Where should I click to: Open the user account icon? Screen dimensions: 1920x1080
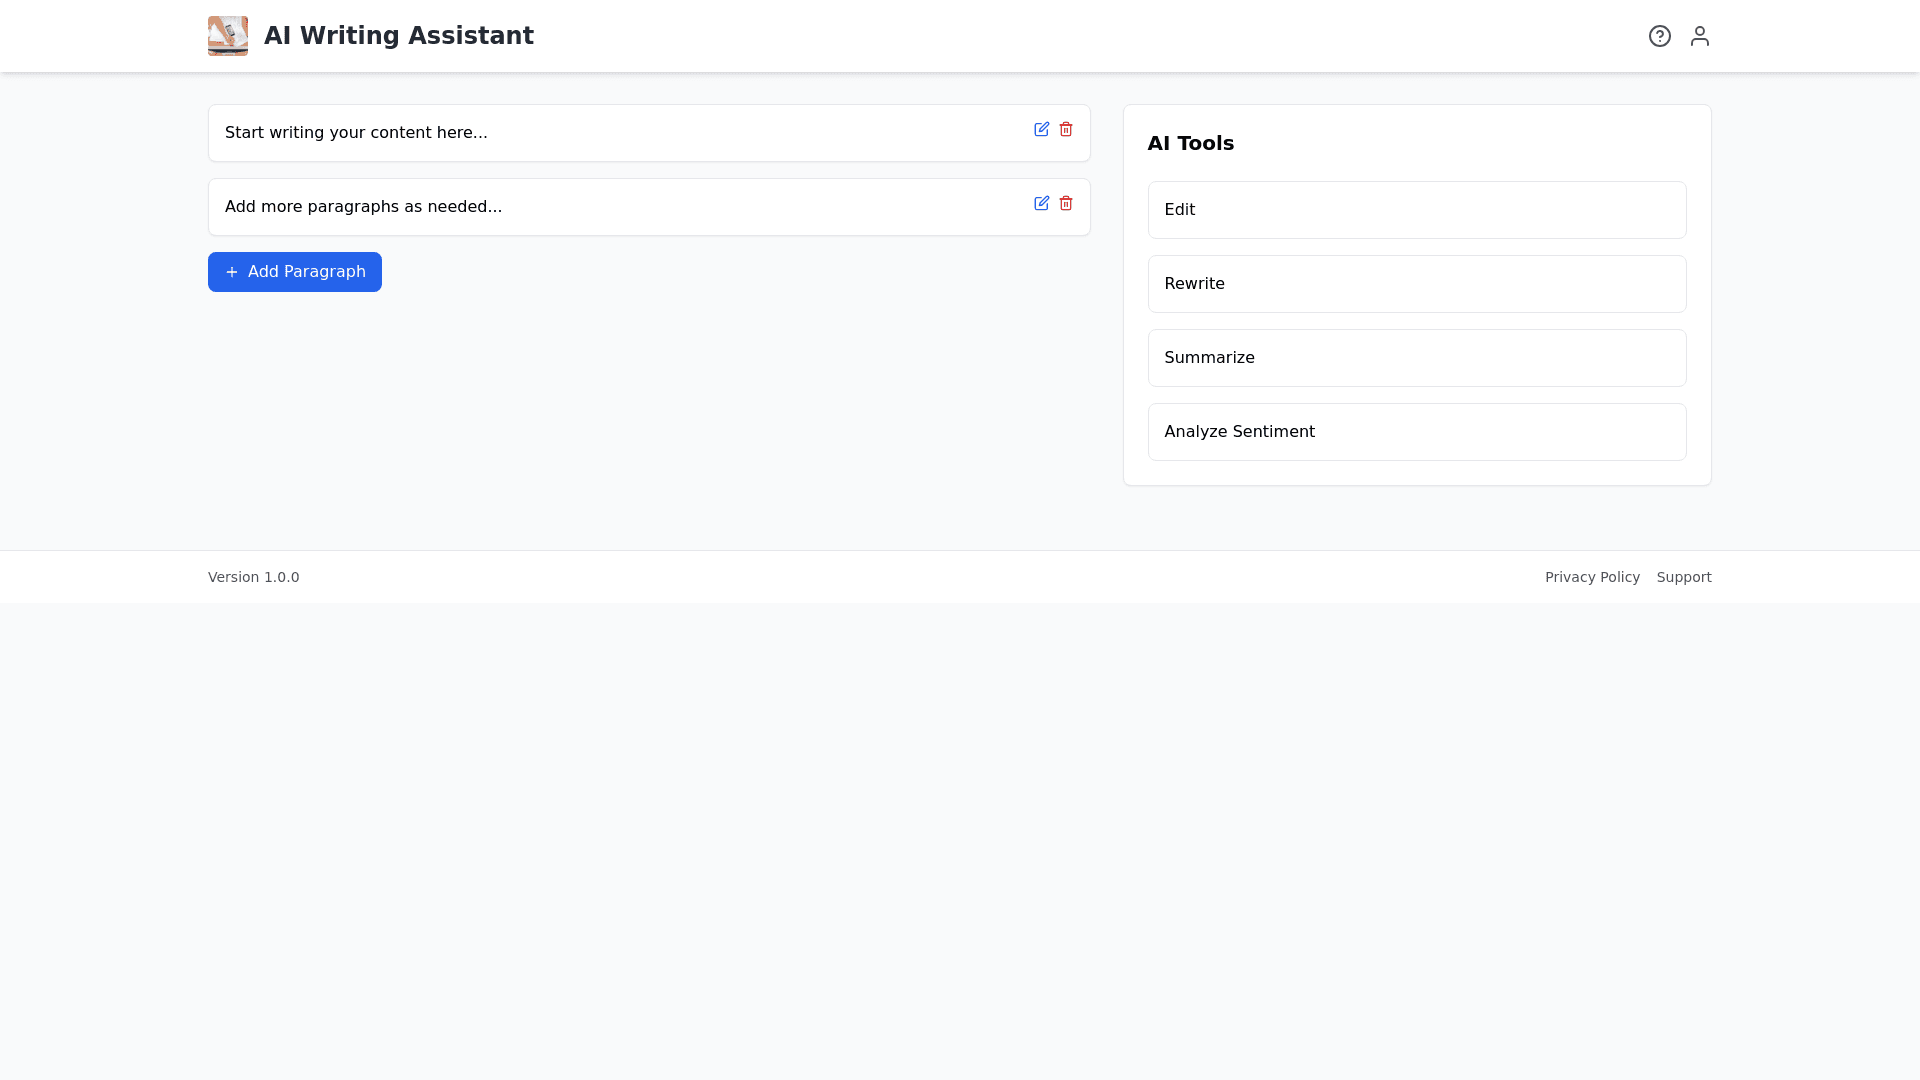pyautogui.click(x=1700, y=36)
